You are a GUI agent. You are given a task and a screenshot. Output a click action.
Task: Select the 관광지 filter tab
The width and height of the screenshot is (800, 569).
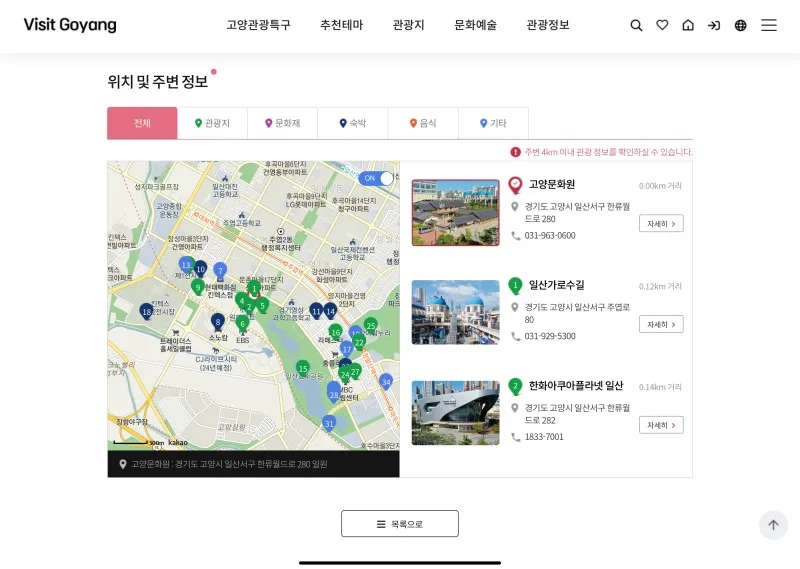[x=212, y=123]
